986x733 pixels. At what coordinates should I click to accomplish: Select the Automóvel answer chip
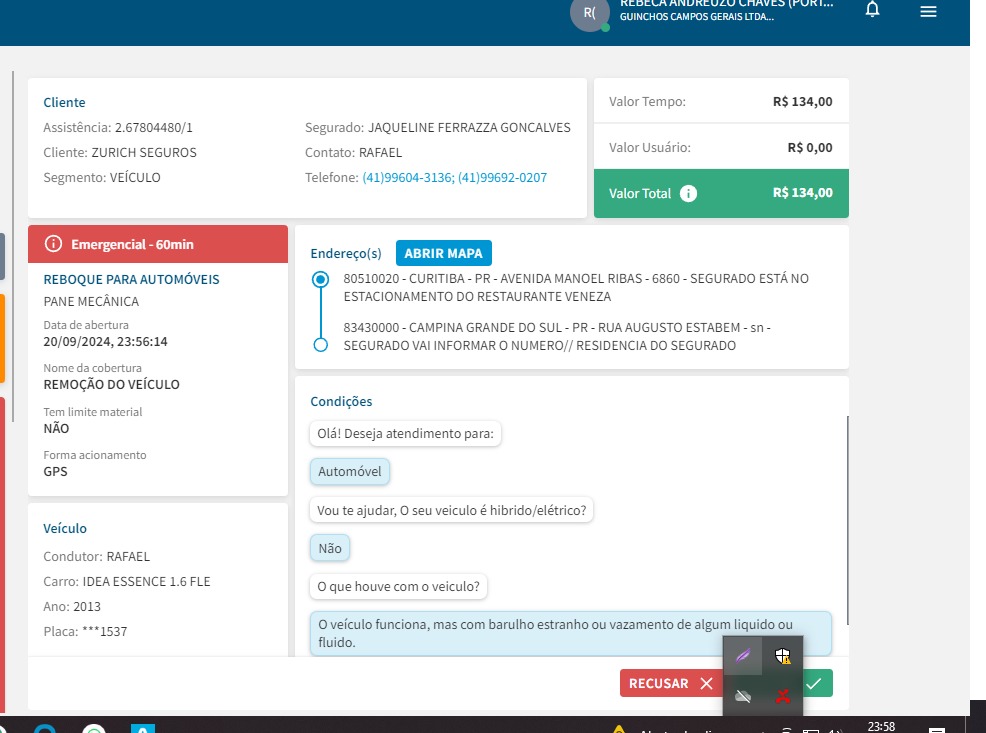tap(350, 471)
